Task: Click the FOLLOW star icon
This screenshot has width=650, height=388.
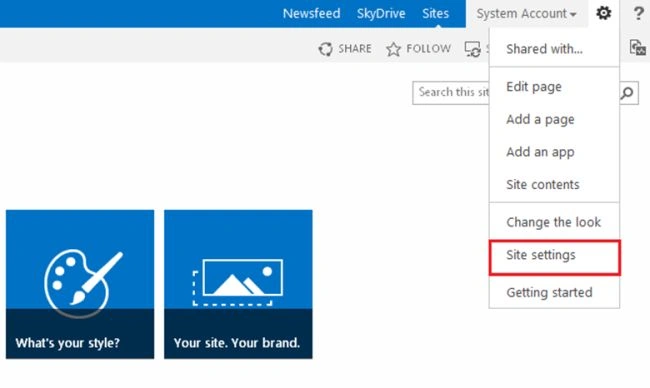Action: pos(393,49)
